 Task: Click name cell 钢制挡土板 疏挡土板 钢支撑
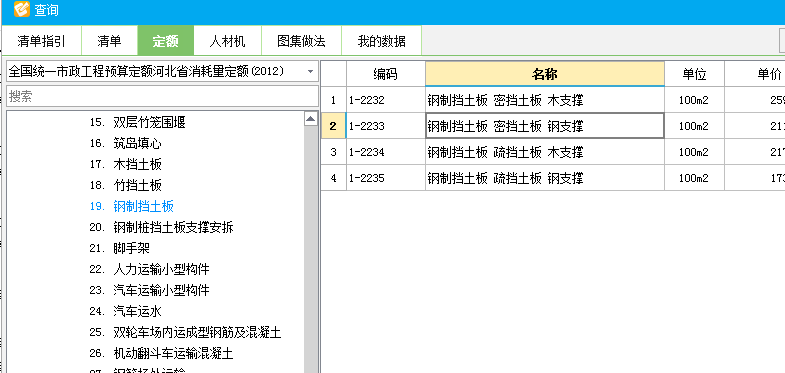click(545, 178)
